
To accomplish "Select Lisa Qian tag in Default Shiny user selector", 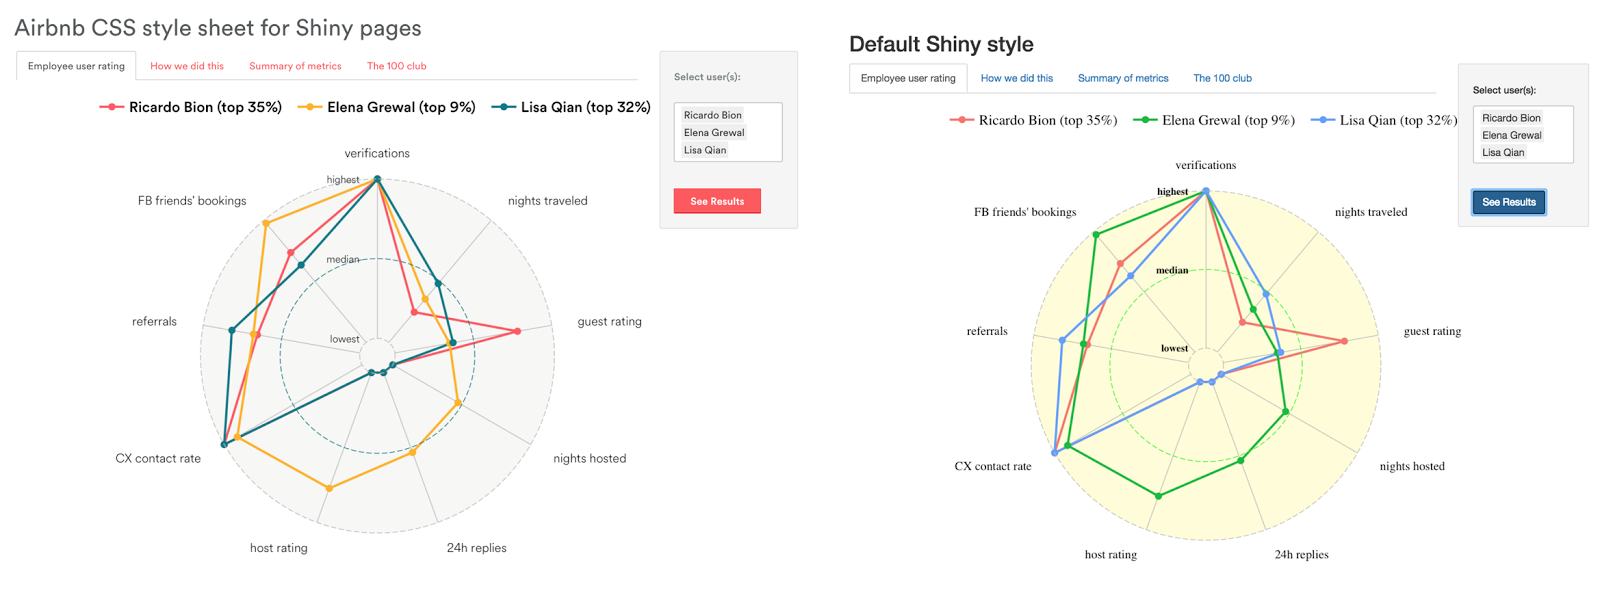I will point(1503,152).
